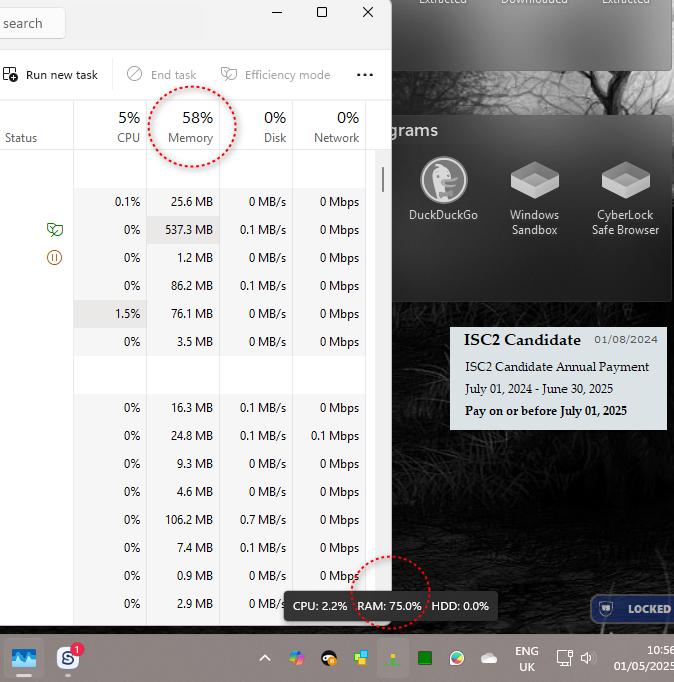Viewport: 674px width, 682px height.
Task: Click the Copilot icon in the tray
Action: [297, 658]
